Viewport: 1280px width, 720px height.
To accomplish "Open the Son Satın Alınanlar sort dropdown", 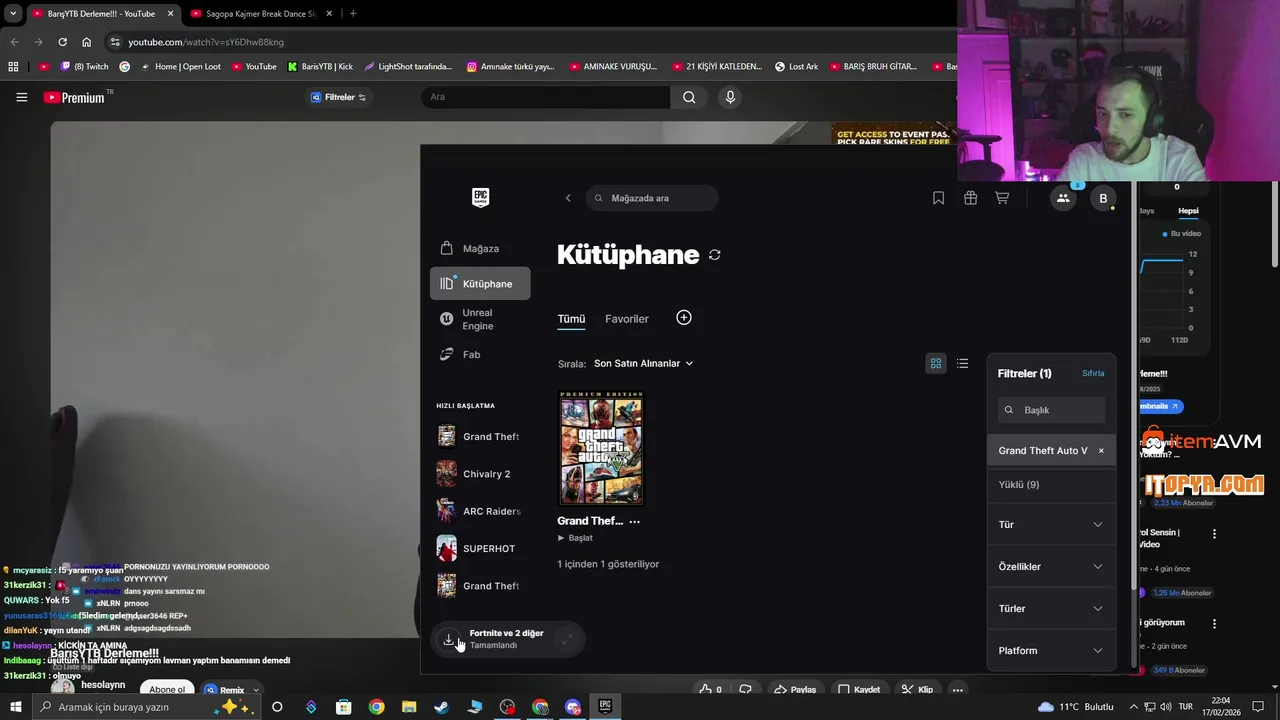I will pyautogui.click(x=643, y=363).
